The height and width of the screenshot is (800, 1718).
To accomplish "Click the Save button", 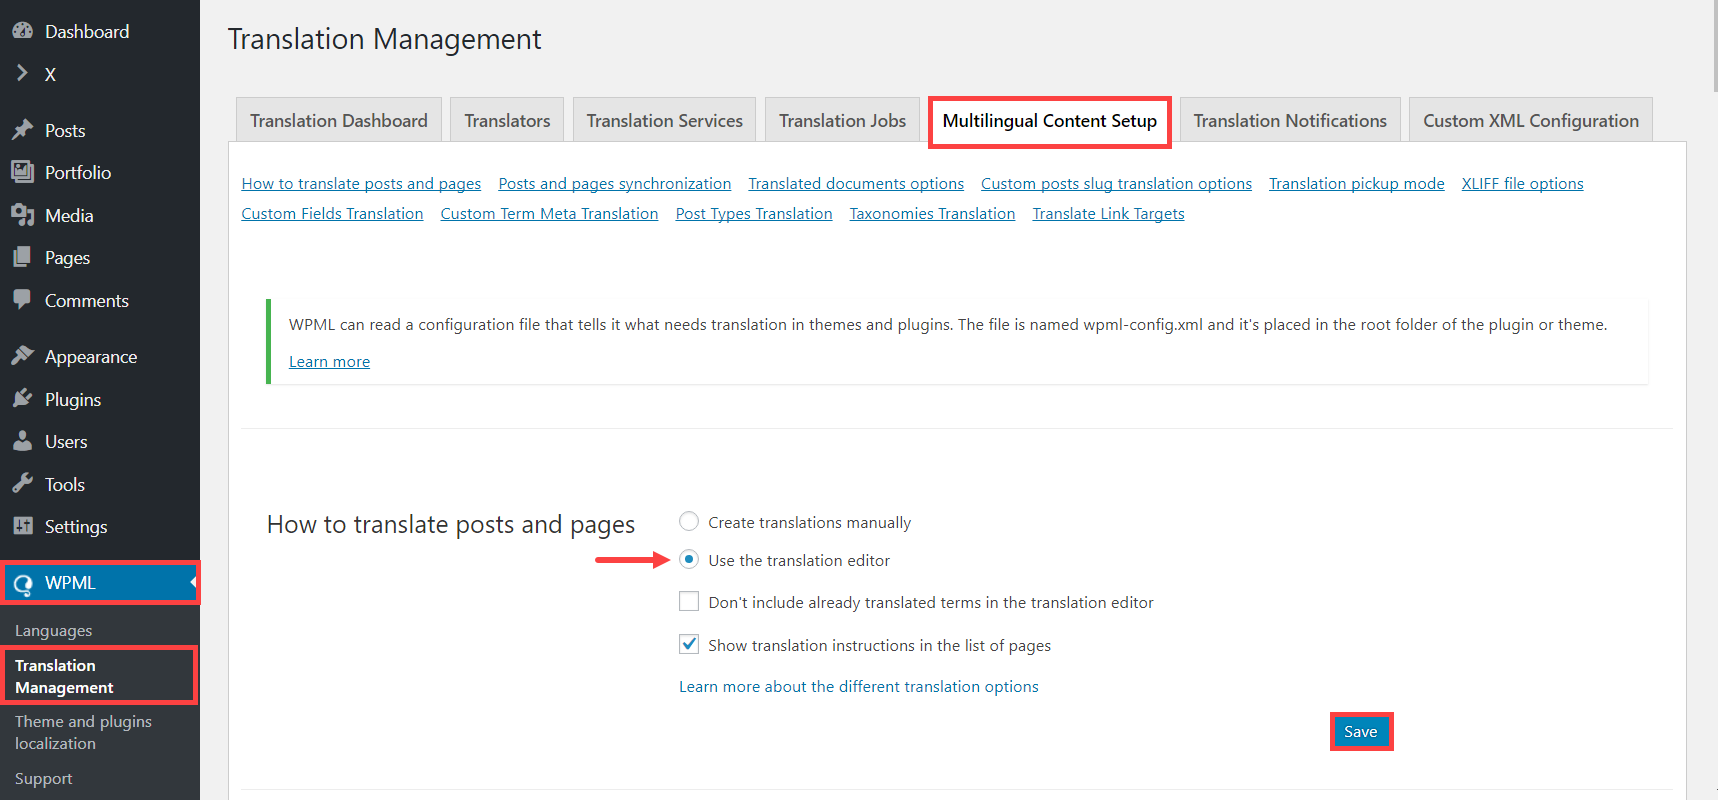I will pyautogui.click(x=1361, y=732).
